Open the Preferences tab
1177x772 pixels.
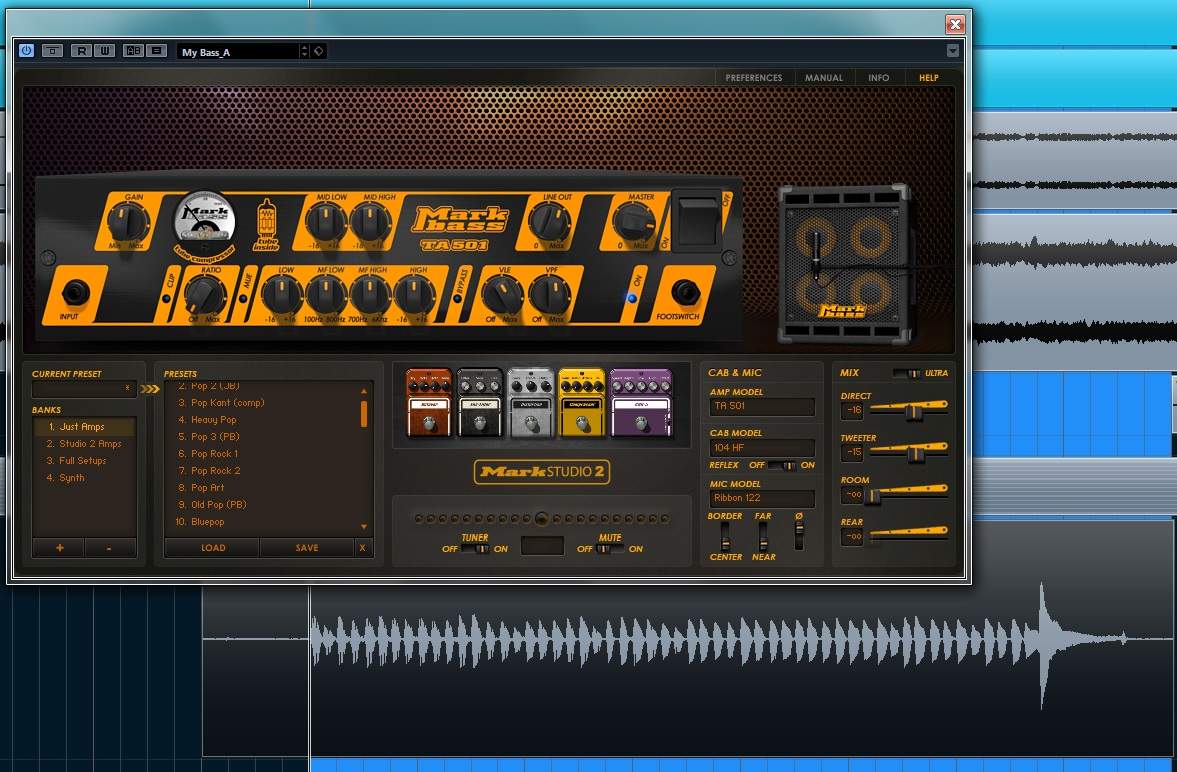(753, 78)
